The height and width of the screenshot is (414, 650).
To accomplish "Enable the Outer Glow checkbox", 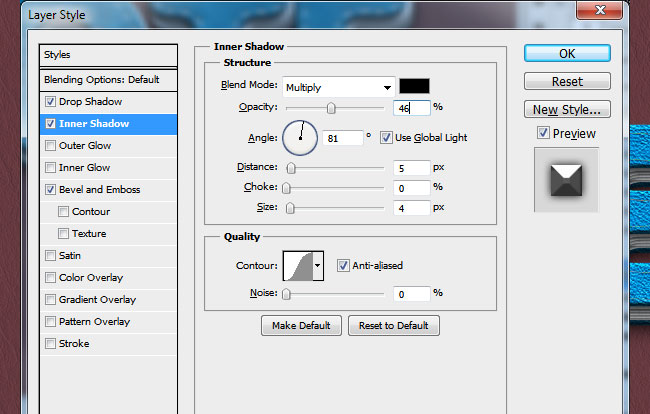I will tap(51, 145).
